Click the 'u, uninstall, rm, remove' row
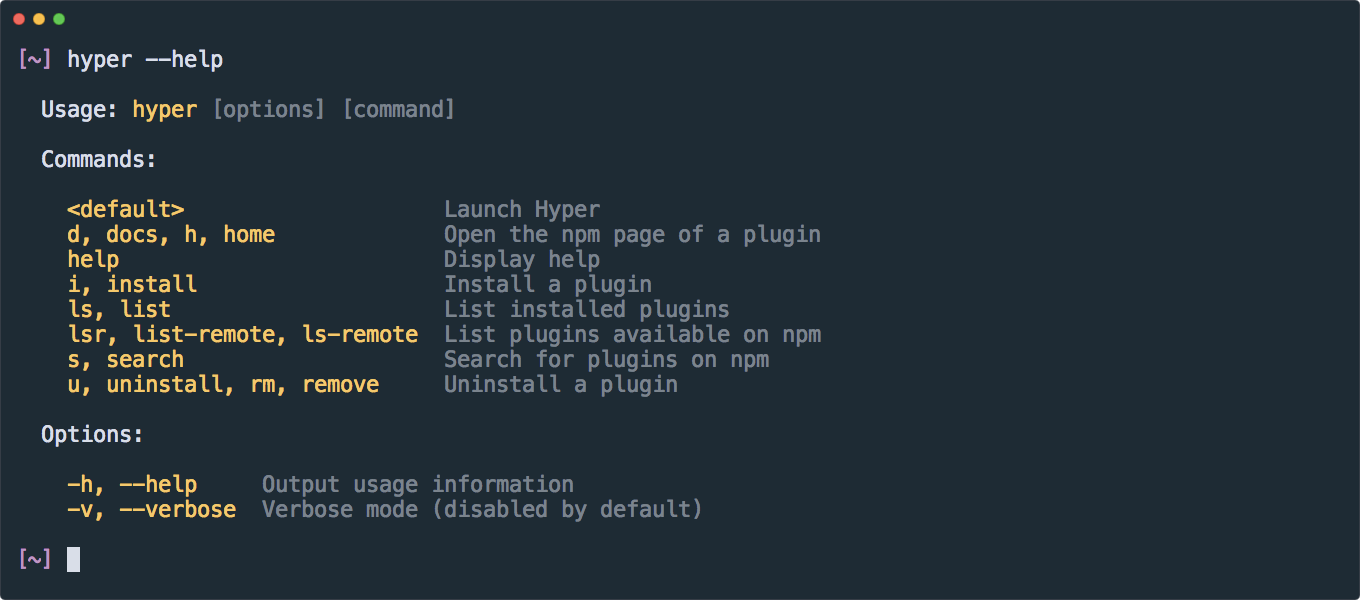The width and height of the screenshot is (1360, 600). (x=224, y=384)
